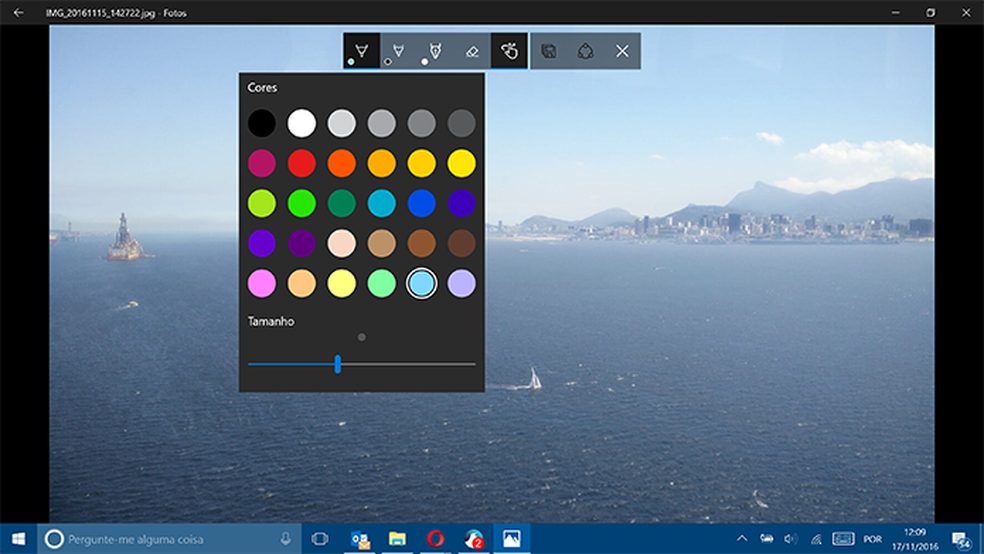This screenshot has height=554, width=984.
Task: Choose the red color swatch
Action: pyautogui.click(x=302, y=163)
